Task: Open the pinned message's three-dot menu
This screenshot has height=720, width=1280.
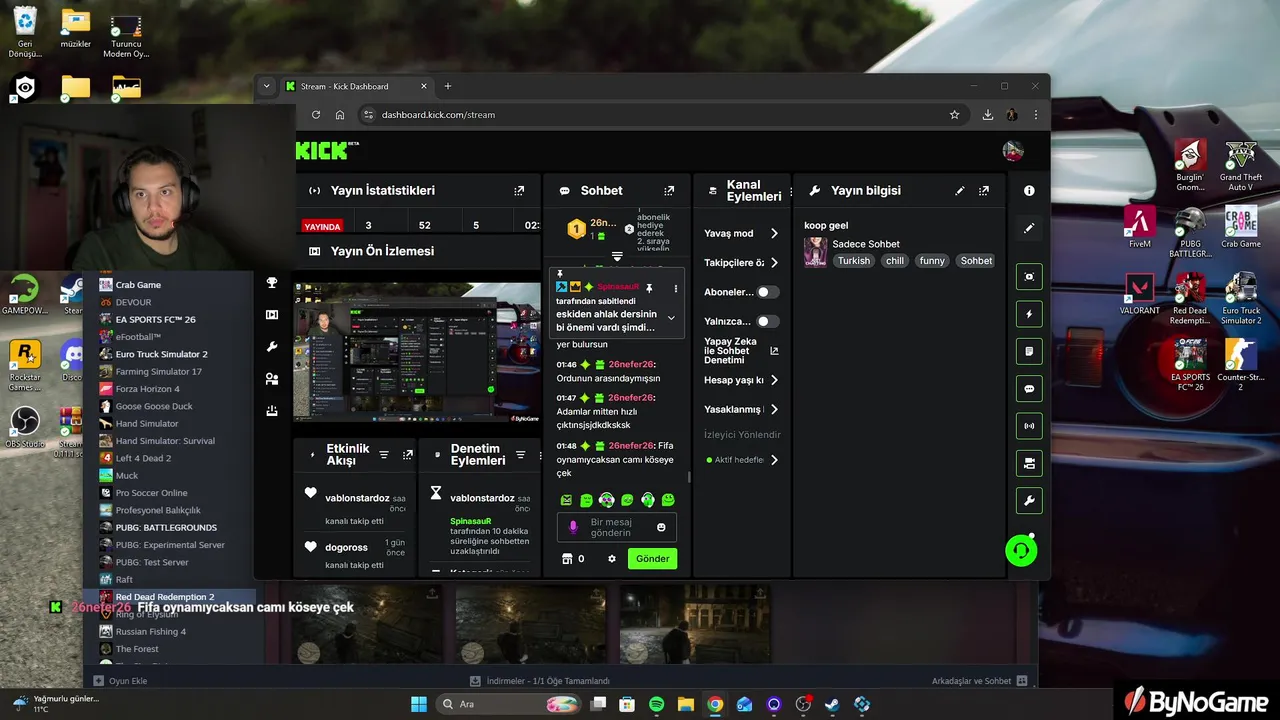Action: 676,288
